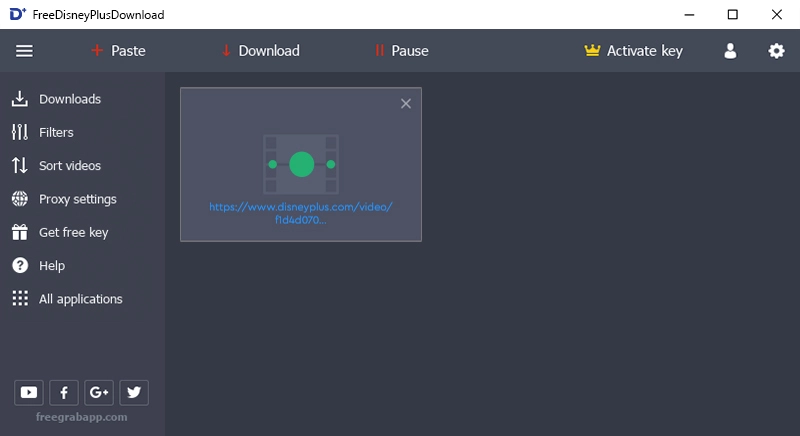800x436 pixels.
Task: Open Proxy settings
Action: tap(64, 199)
